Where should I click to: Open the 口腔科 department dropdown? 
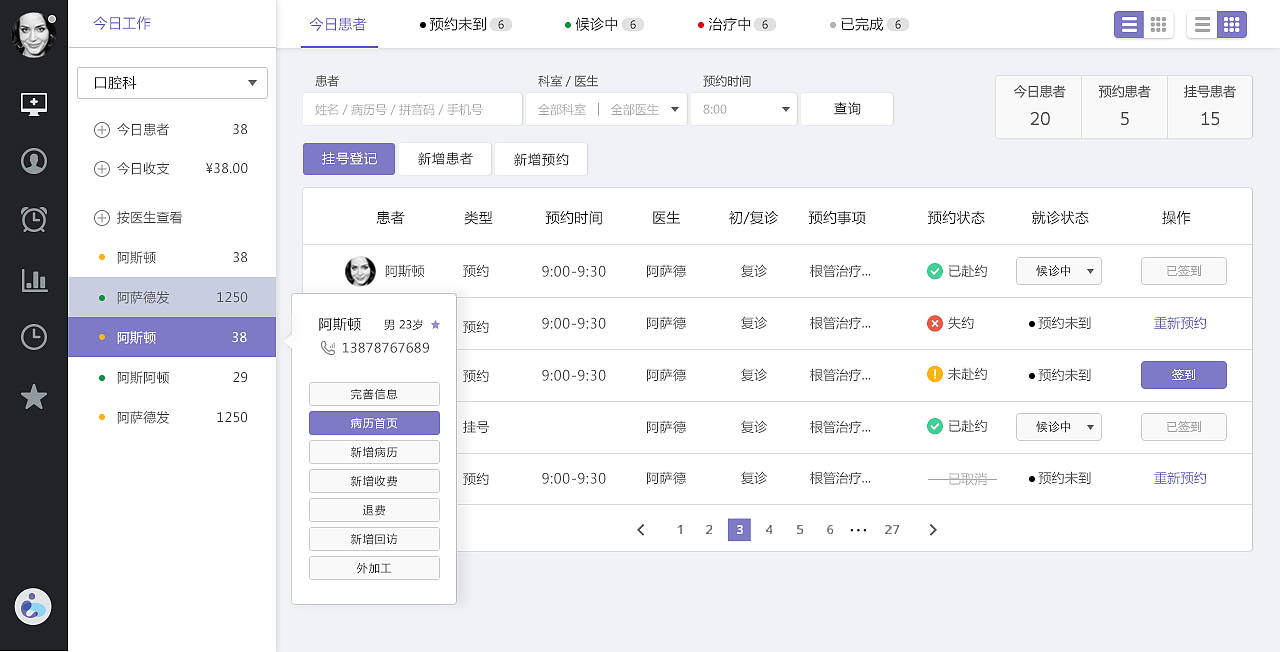coord(171,82)
